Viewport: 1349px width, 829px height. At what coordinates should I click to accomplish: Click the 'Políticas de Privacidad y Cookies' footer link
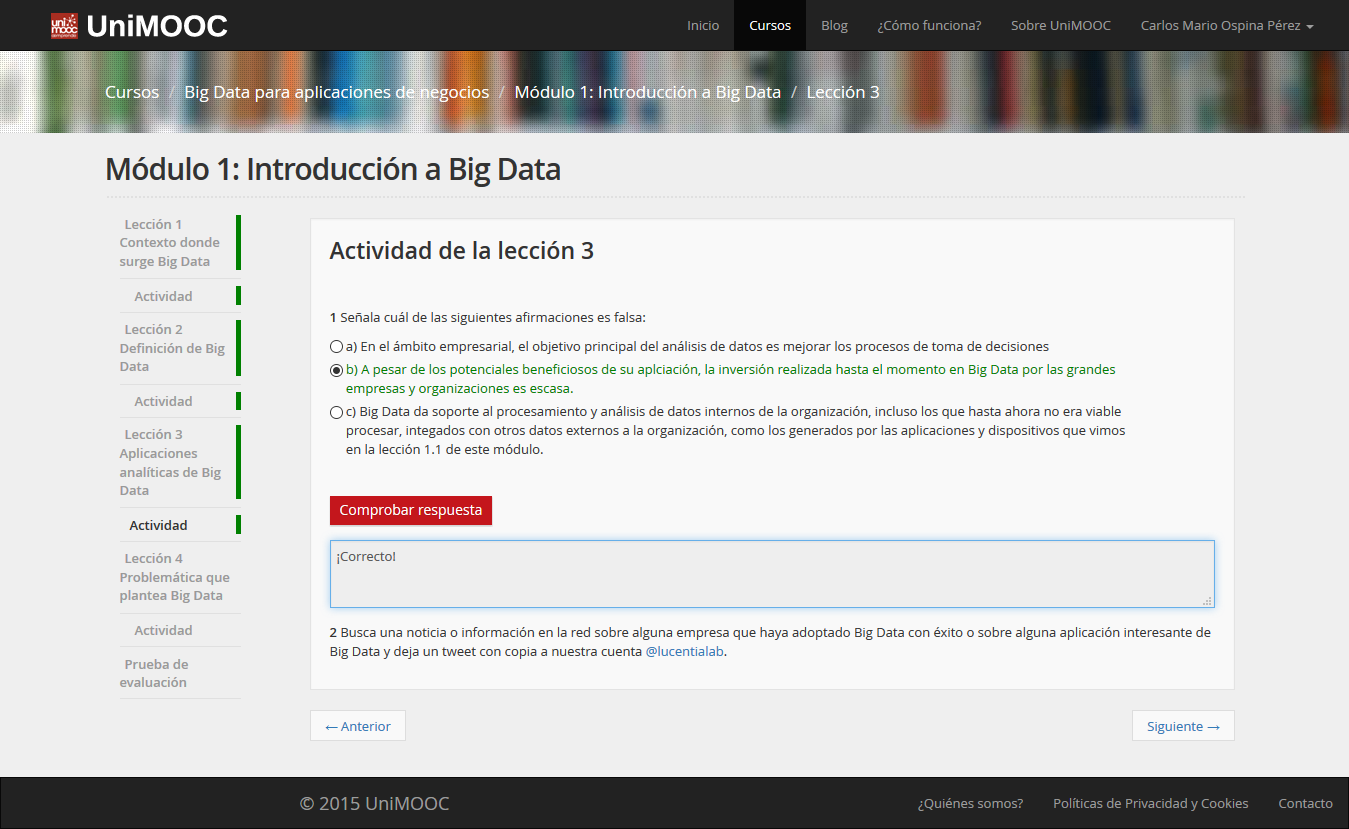pos(1150,803)
